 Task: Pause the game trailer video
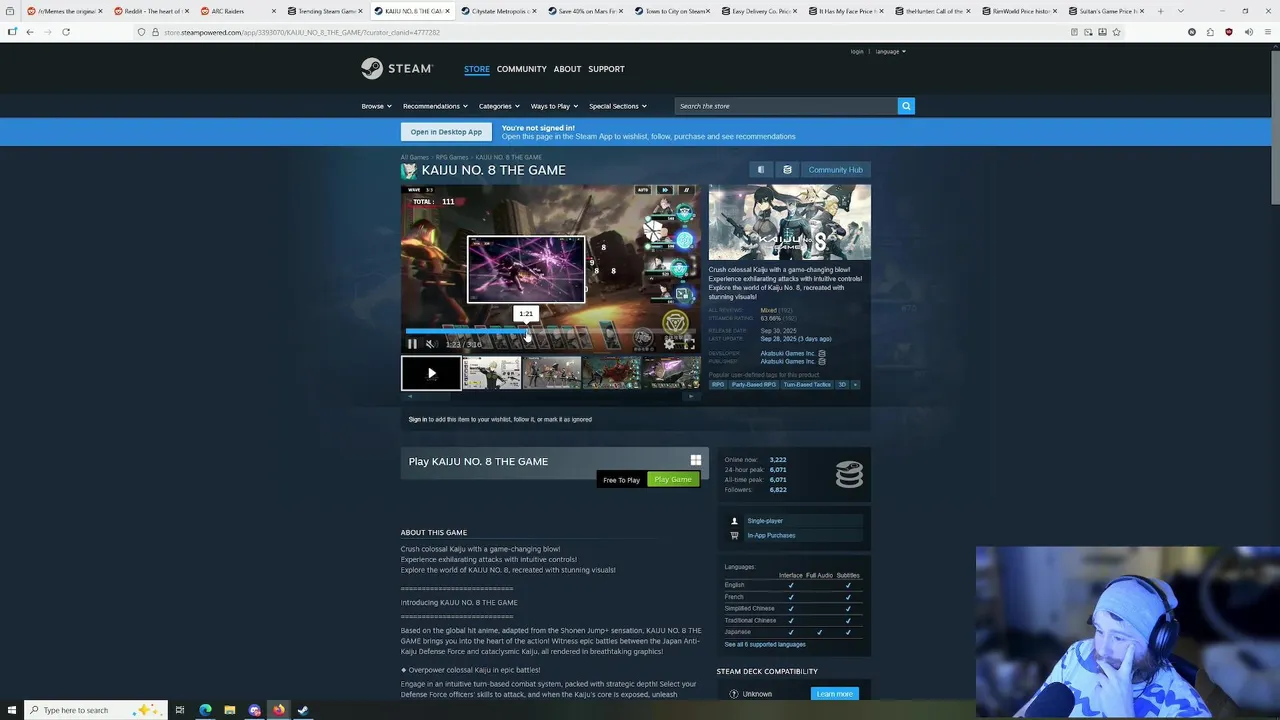coord(412,344)
